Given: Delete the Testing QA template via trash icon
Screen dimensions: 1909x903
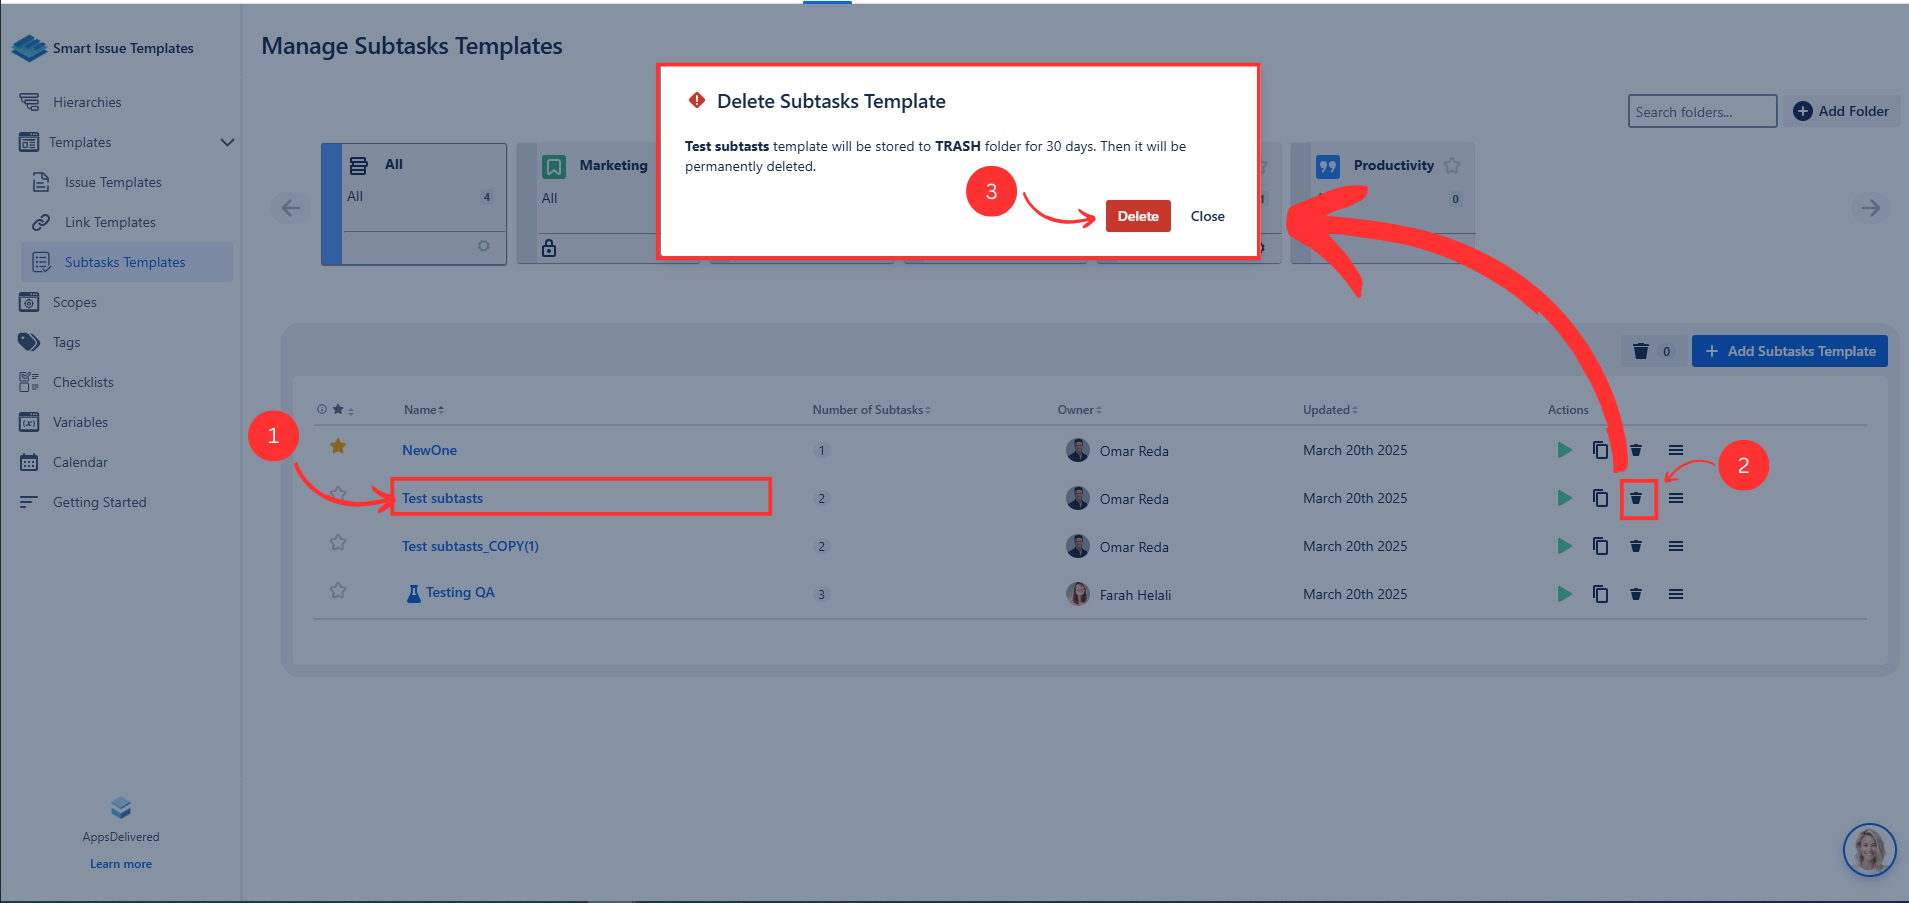Looking at the screenshot, I should click(1636, 594).
